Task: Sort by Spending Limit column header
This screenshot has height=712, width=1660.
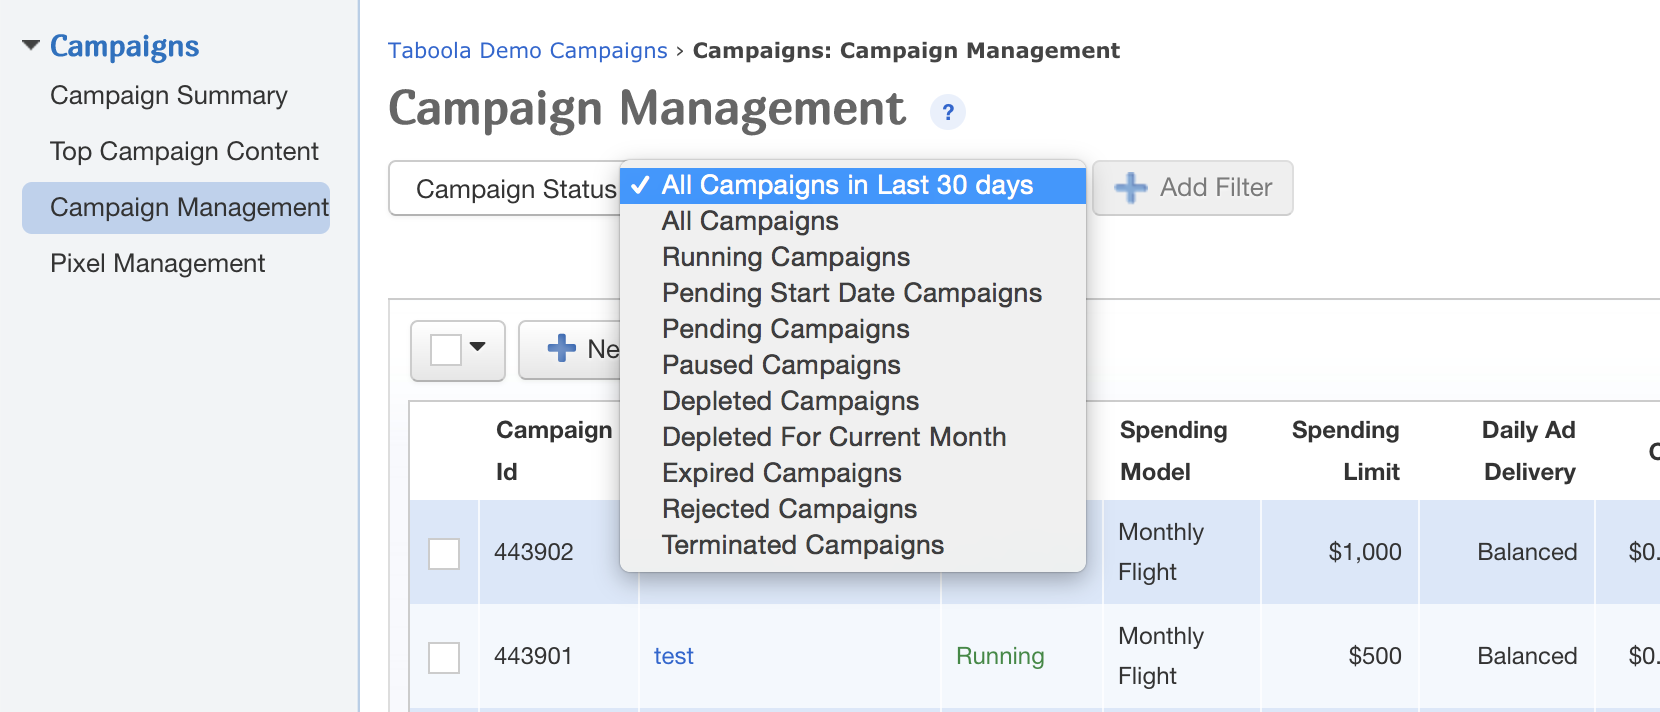Action: 1345,451
